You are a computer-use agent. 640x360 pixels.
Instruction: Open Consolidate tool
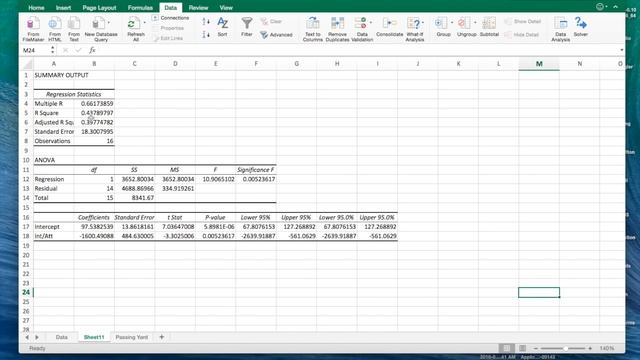pyautogui.click(x=389, y=27)
